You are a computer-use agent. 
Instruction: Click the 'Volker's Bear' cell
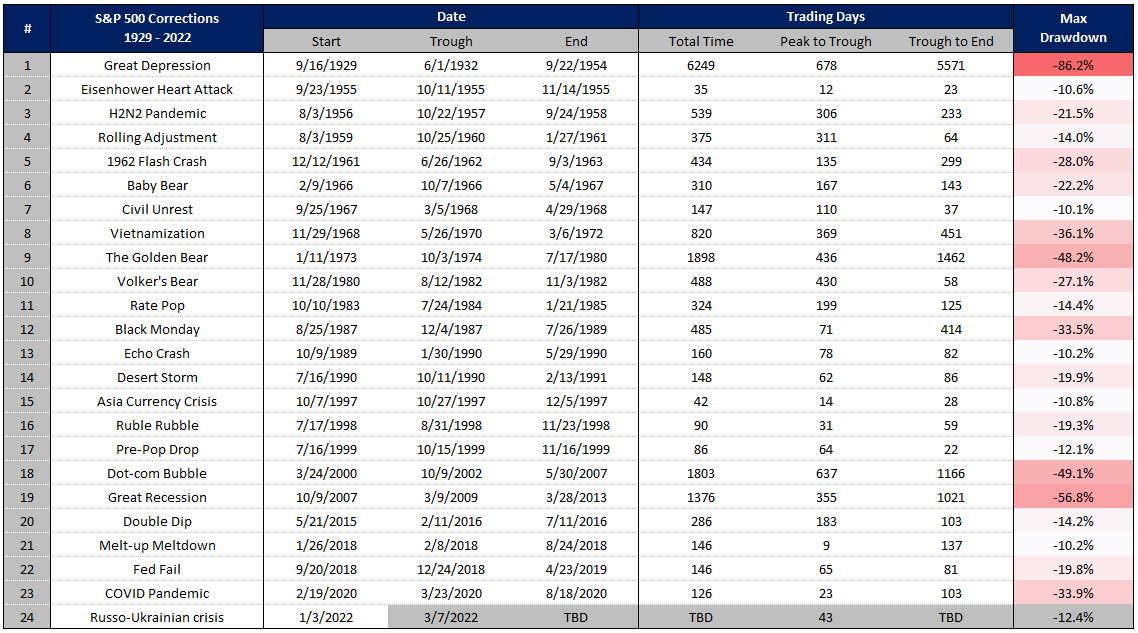pos(157,281)
